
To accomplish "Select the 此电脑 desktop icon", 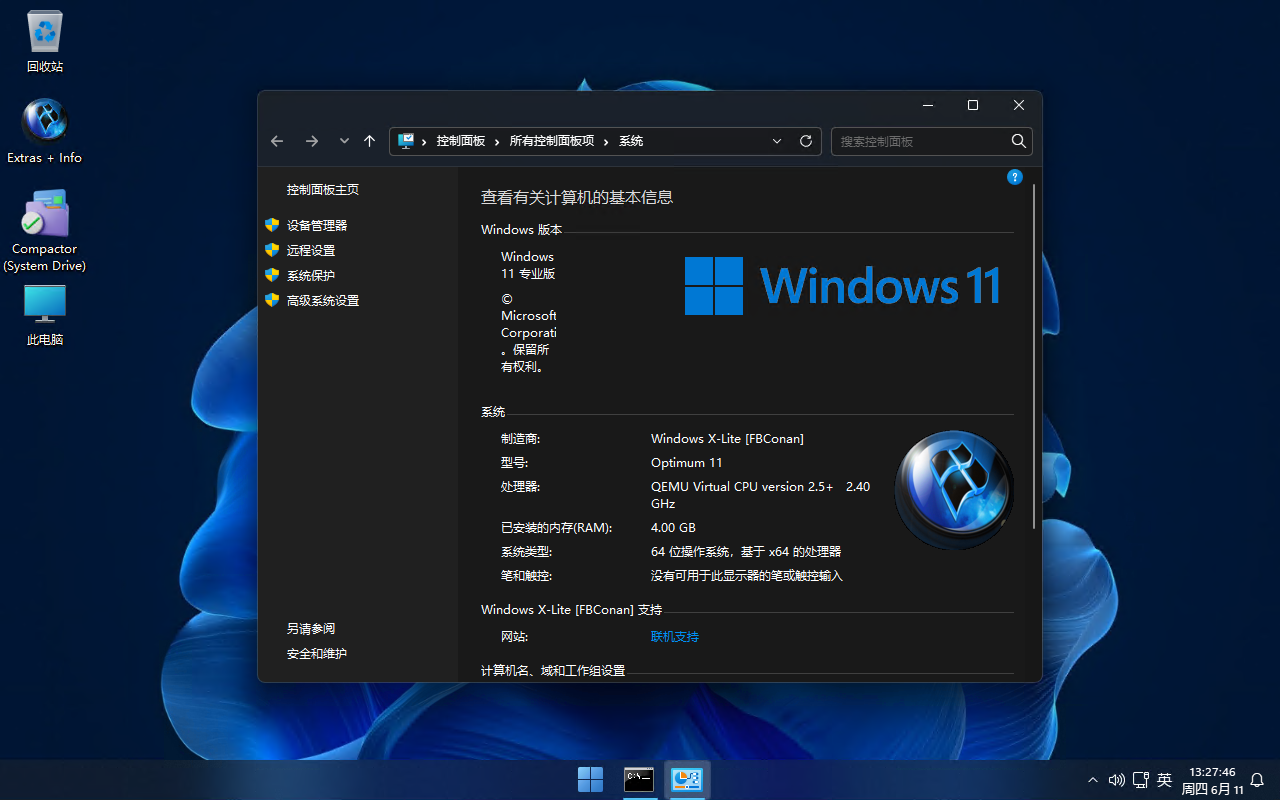I will pyautogui.click(x=44, y=315).
